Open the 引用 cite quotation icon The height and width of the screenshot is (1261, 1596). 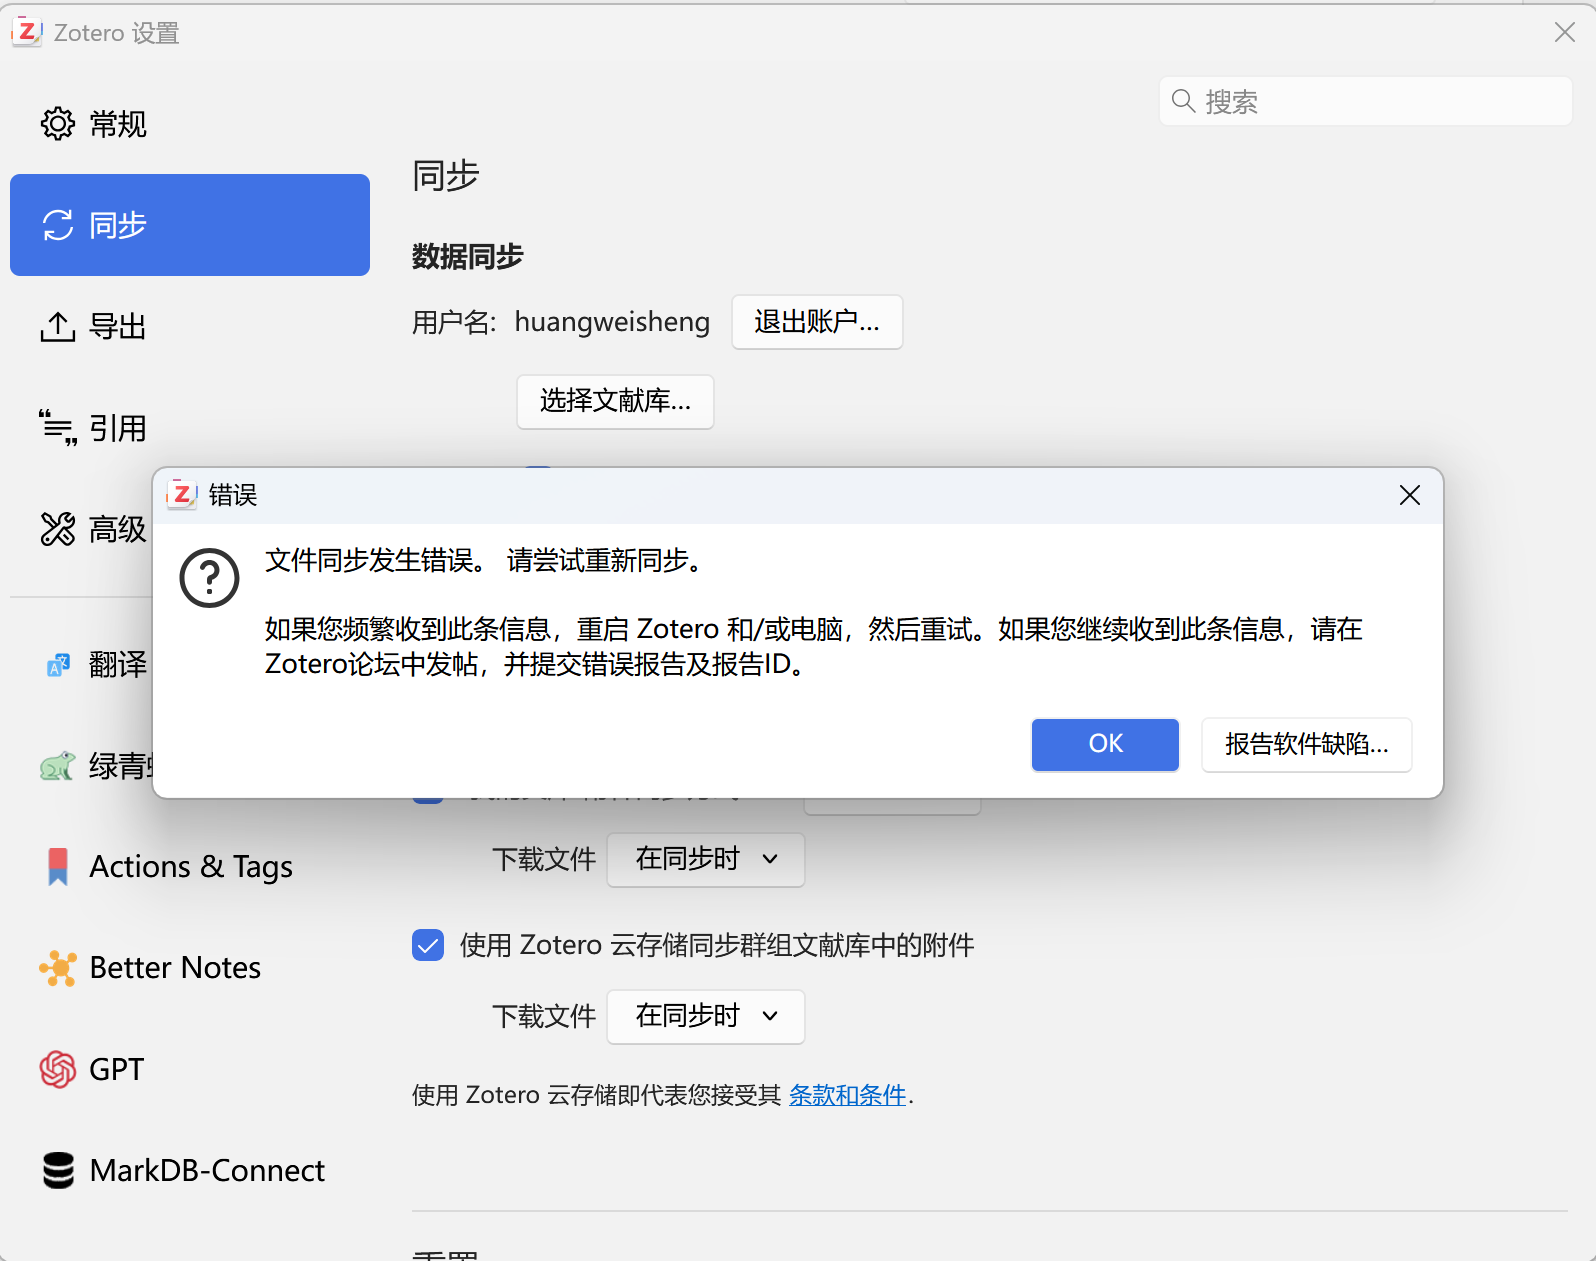(57, 428)
